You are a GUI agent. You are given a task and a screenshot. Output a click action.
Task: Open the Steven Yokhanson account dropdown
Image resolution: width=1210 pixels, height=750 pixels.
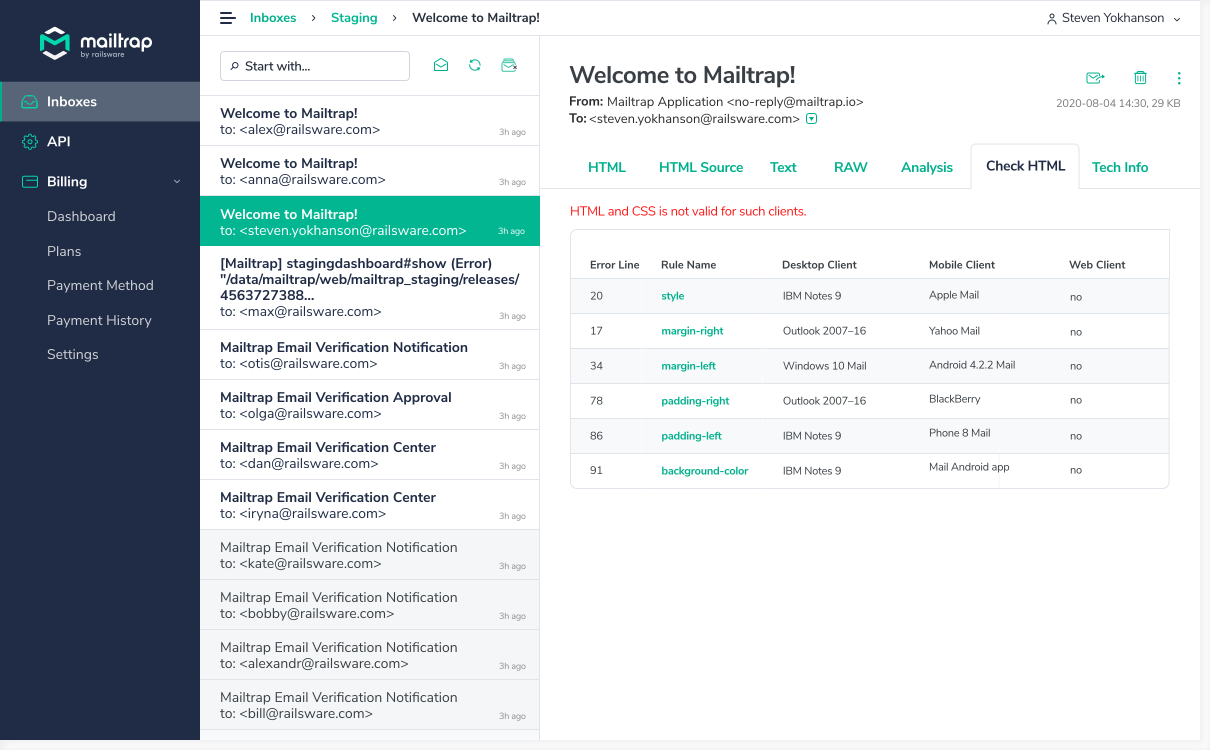[x=1176, y=19]
